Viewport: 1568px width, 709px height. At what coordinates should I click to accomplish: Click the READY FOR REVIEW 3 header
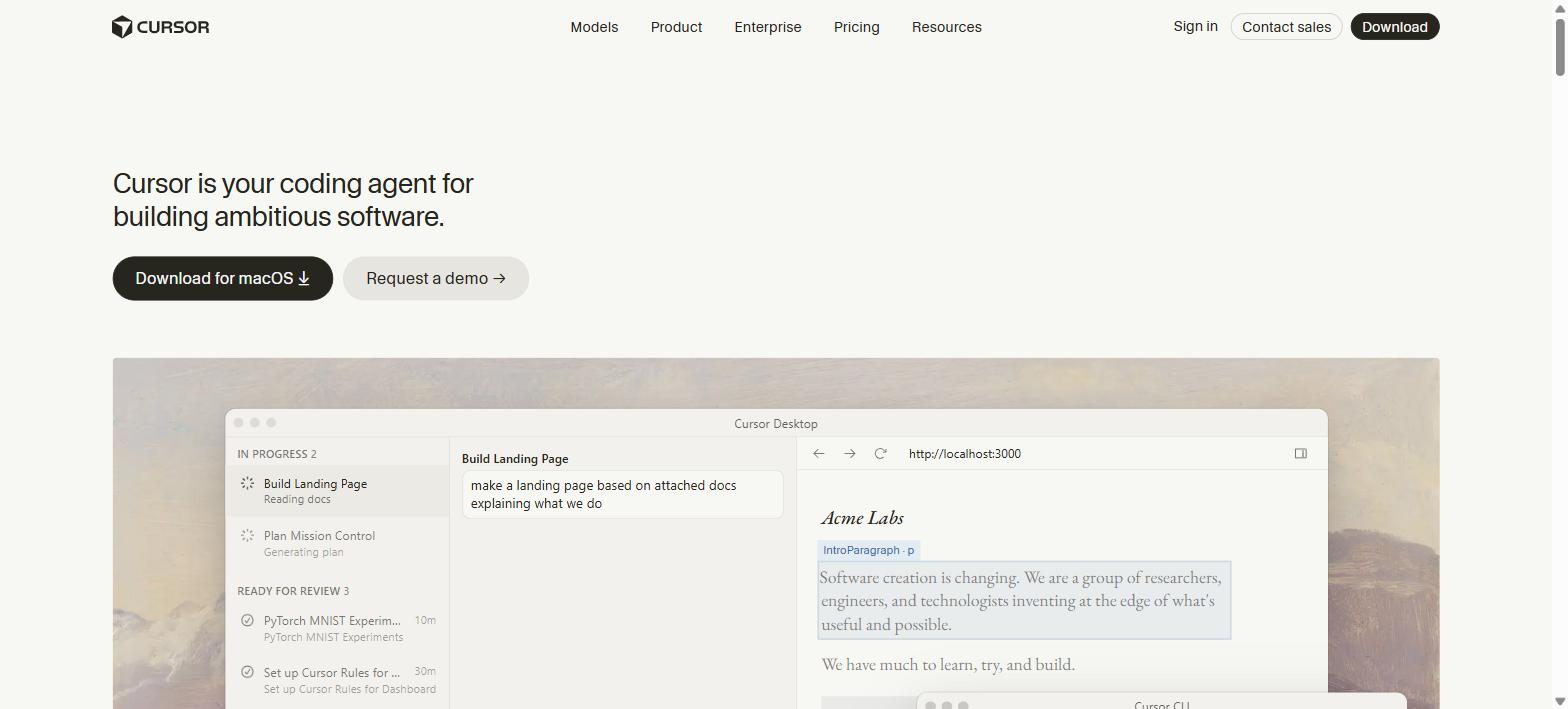[293, 591]
